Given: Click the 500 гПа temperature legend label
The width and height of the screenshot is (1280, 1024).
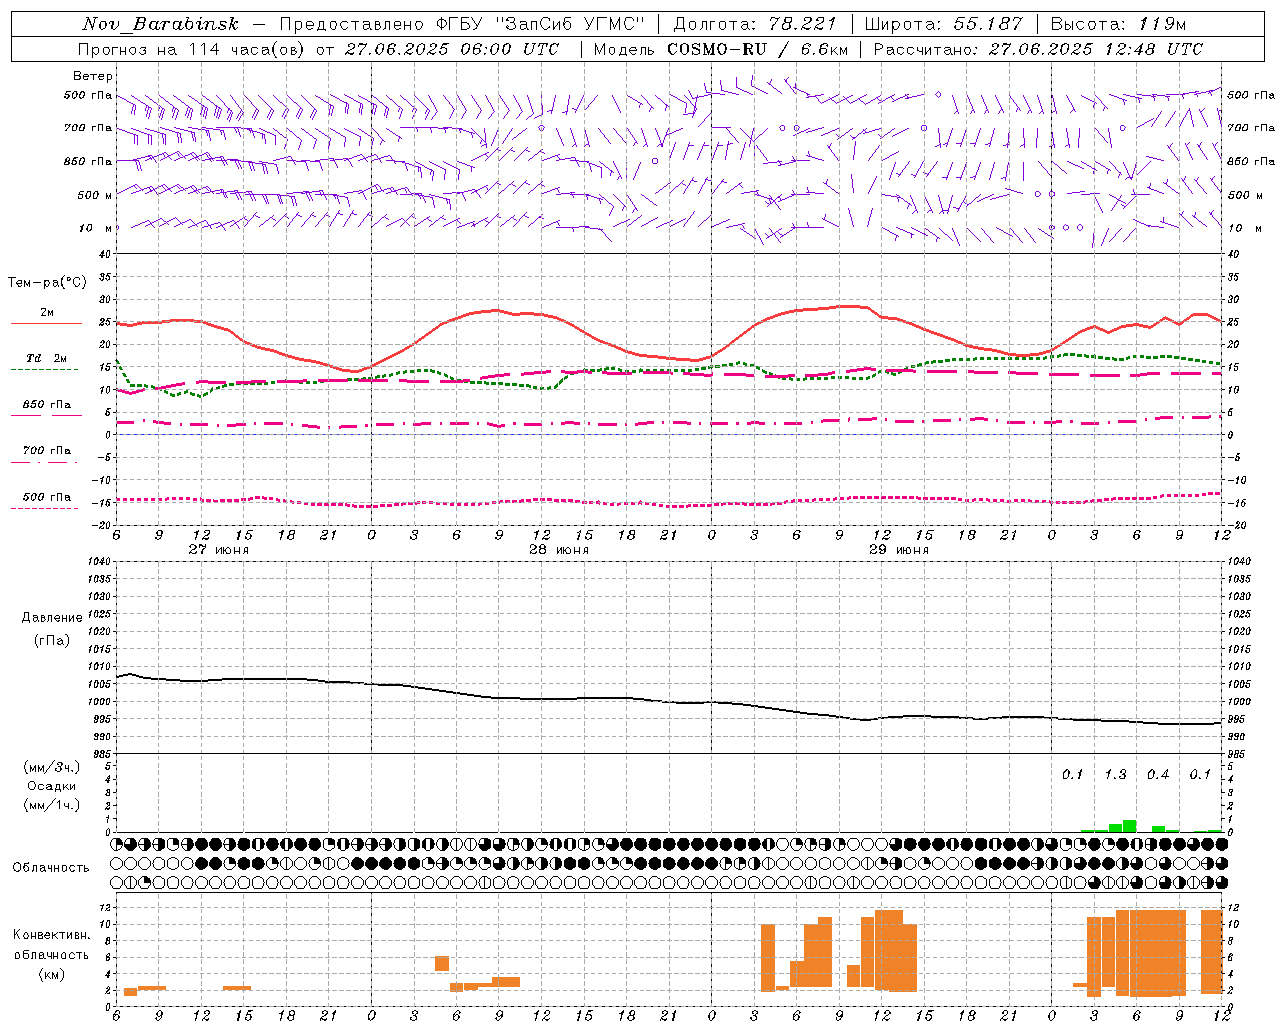Looking at the screenshot, I should [x=47, y=497].
